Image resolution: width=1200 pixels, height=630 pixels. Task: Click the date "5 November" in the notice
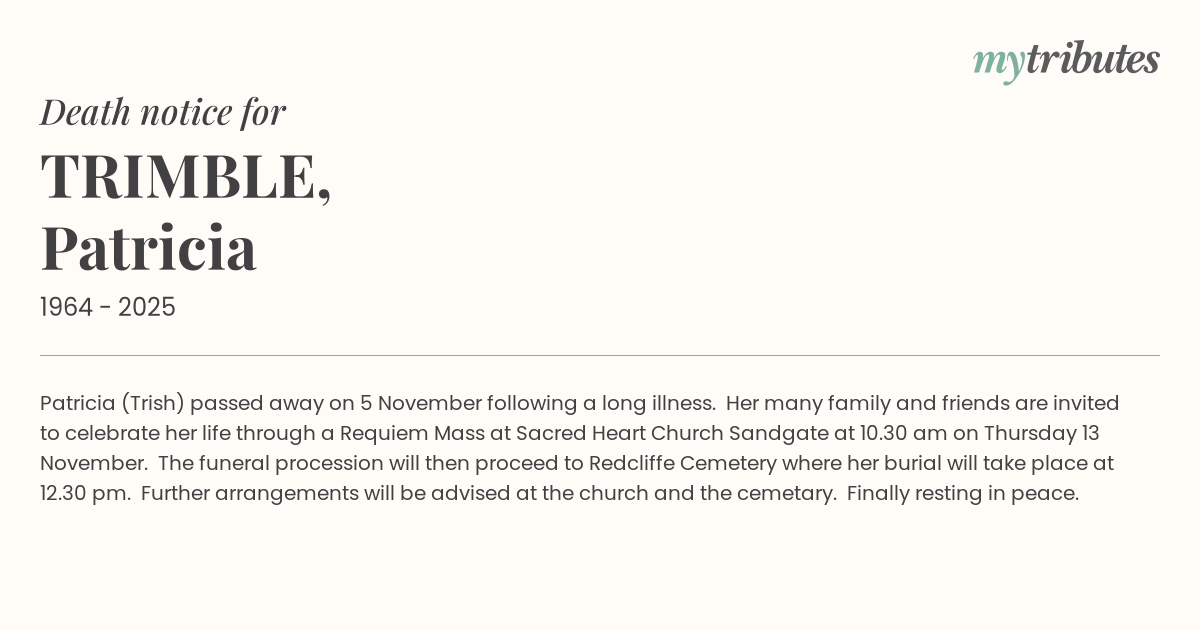click(x=415, y=404)
